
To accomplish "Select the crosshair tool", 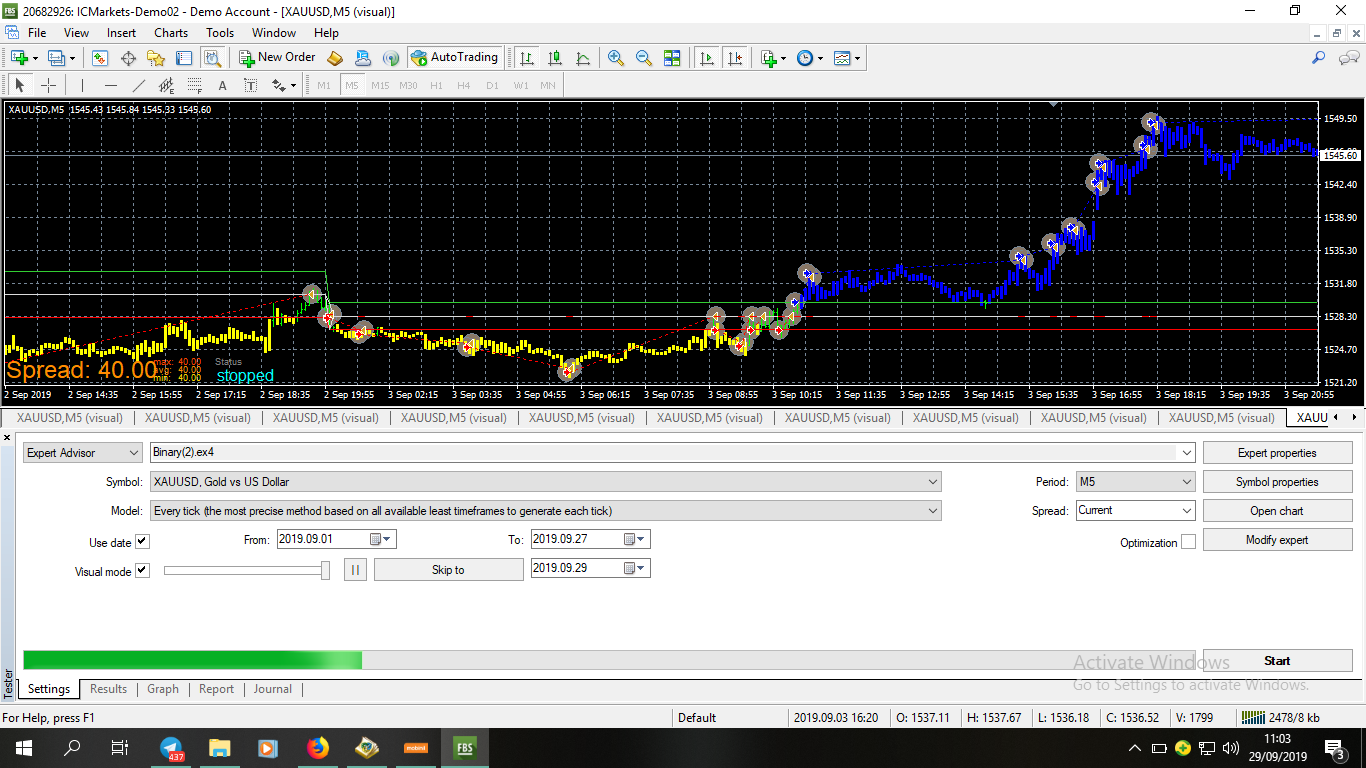I will click(48, 85).
